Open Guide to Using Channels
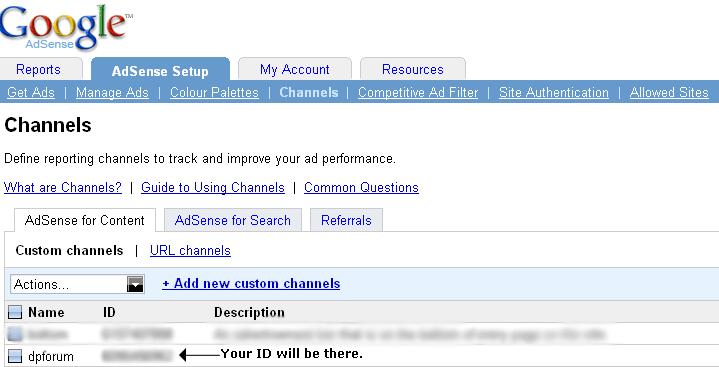 (x=213, y=187)
